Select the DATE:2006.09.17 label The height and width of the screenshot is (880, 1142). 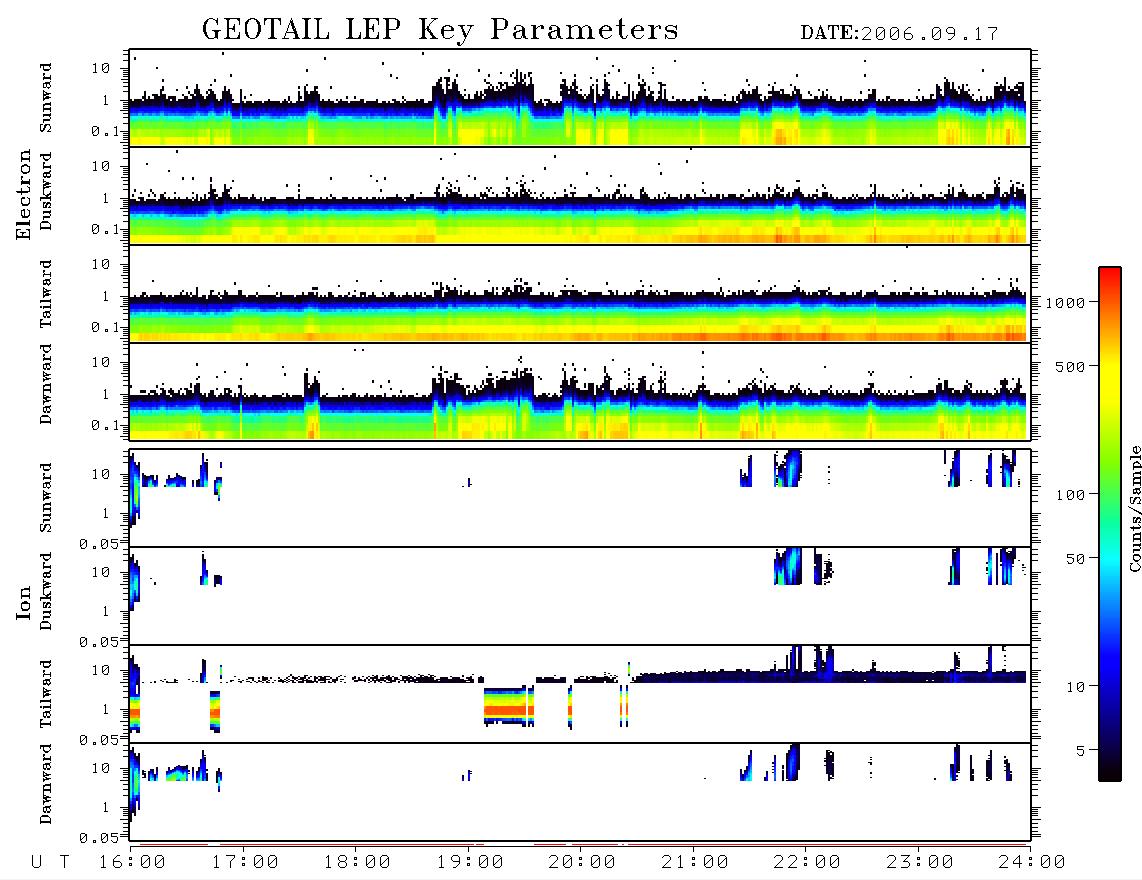tap(899, 34)
